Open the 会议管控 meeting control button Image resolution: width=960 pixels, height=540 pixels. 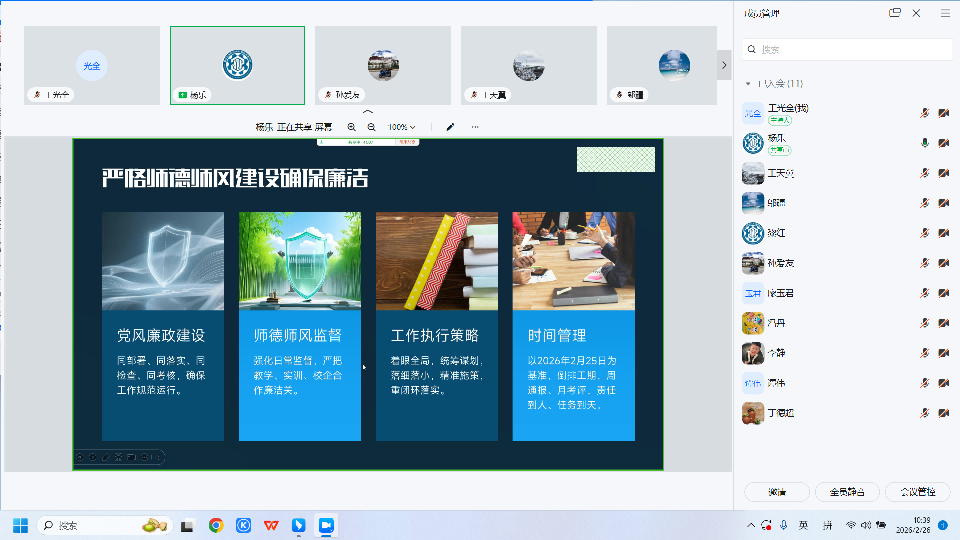pos(918,492)
